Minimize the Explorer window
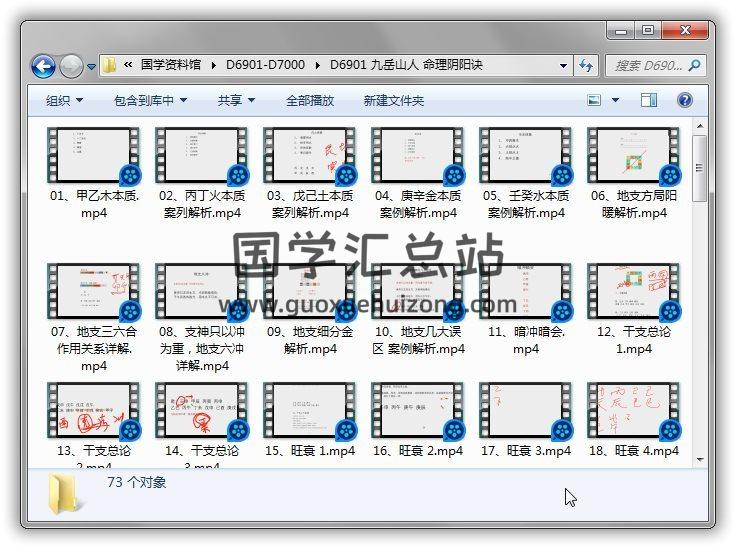Image resolution: width=736 pixels, height=549 pixels. tap(621, 31)
